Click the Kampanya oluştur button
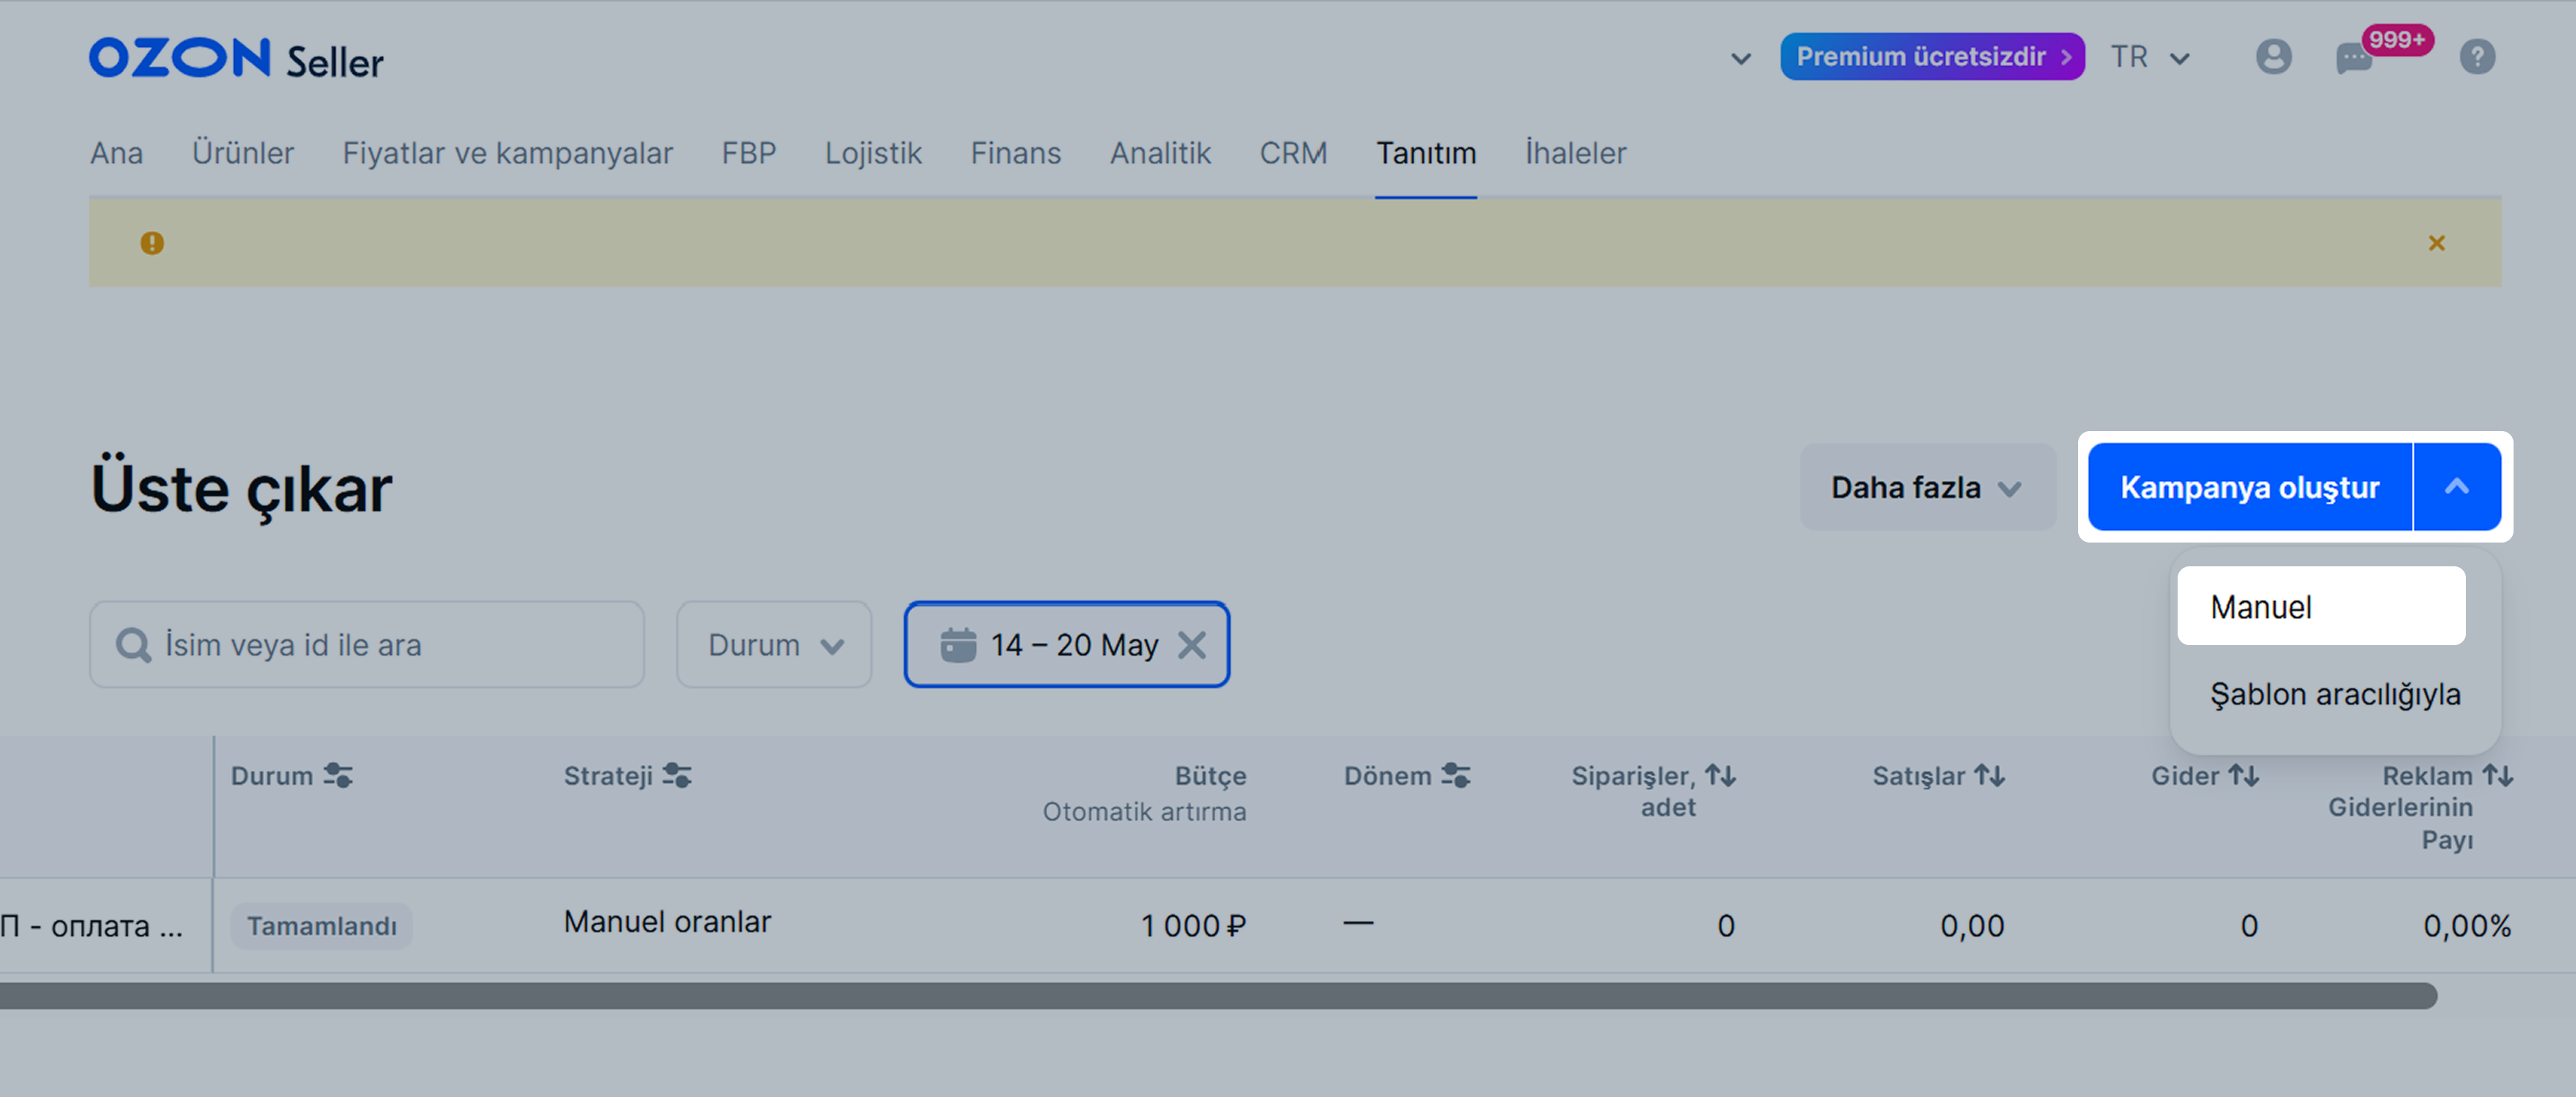 tap(2249, 487)
